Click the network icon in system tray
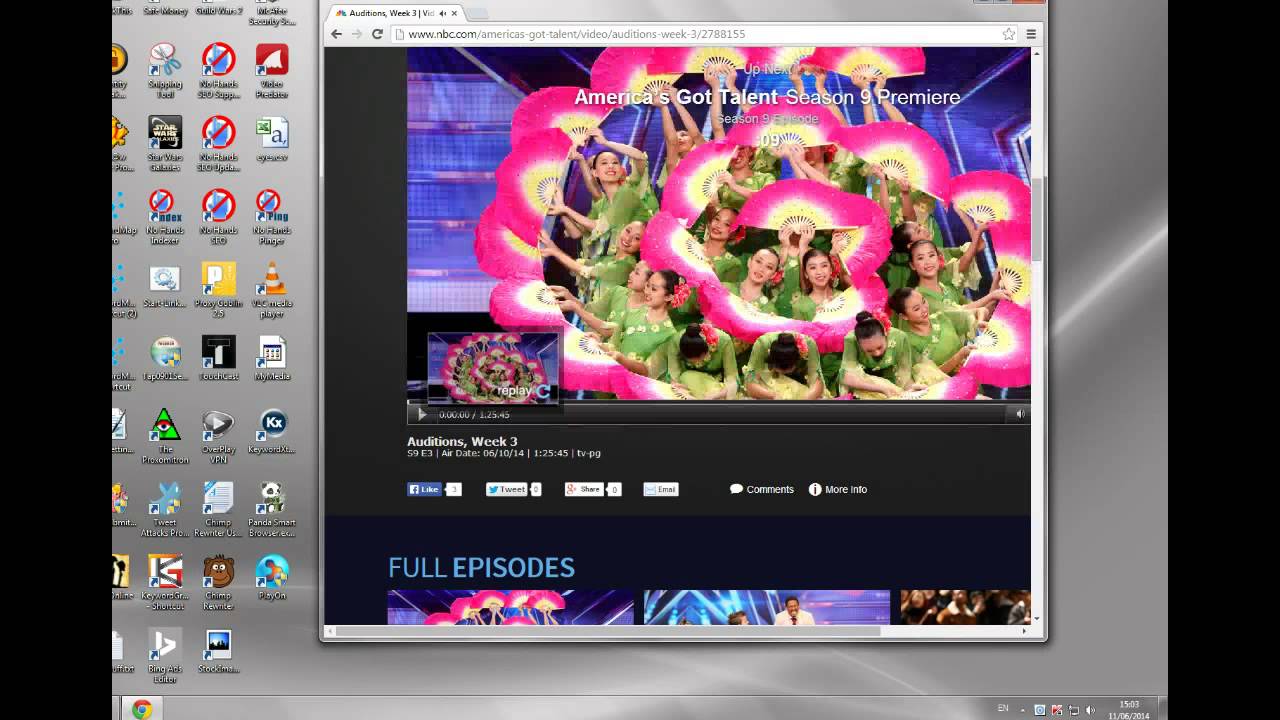Screen dimensions: 1280x720 tap(1073, 710)
